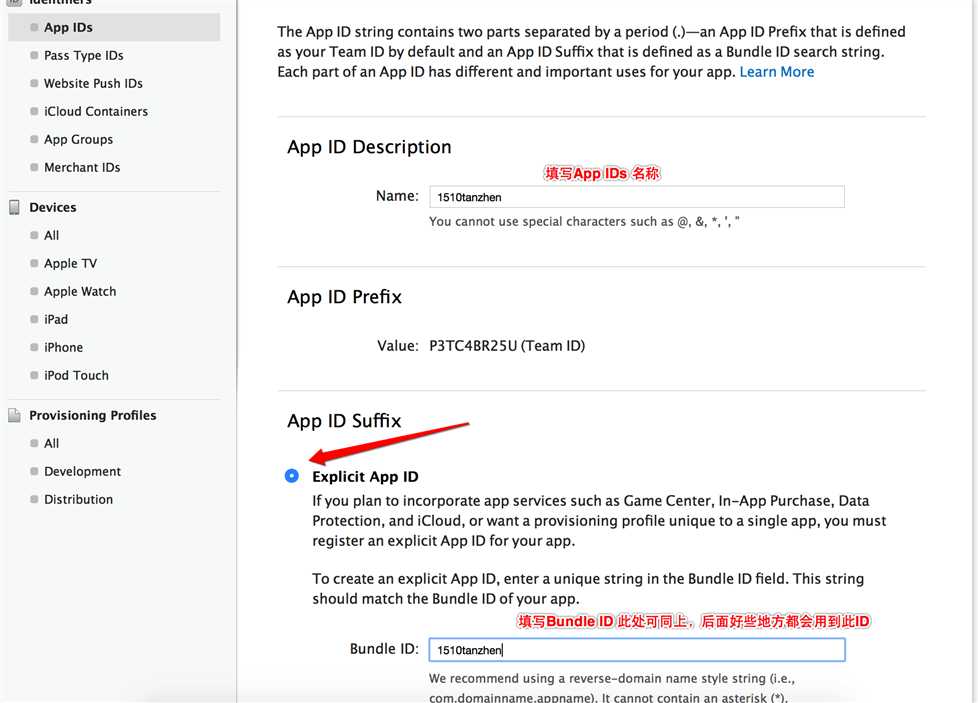Open App Groups list
This screenshot has height=703, width=978.
[78, 140]
